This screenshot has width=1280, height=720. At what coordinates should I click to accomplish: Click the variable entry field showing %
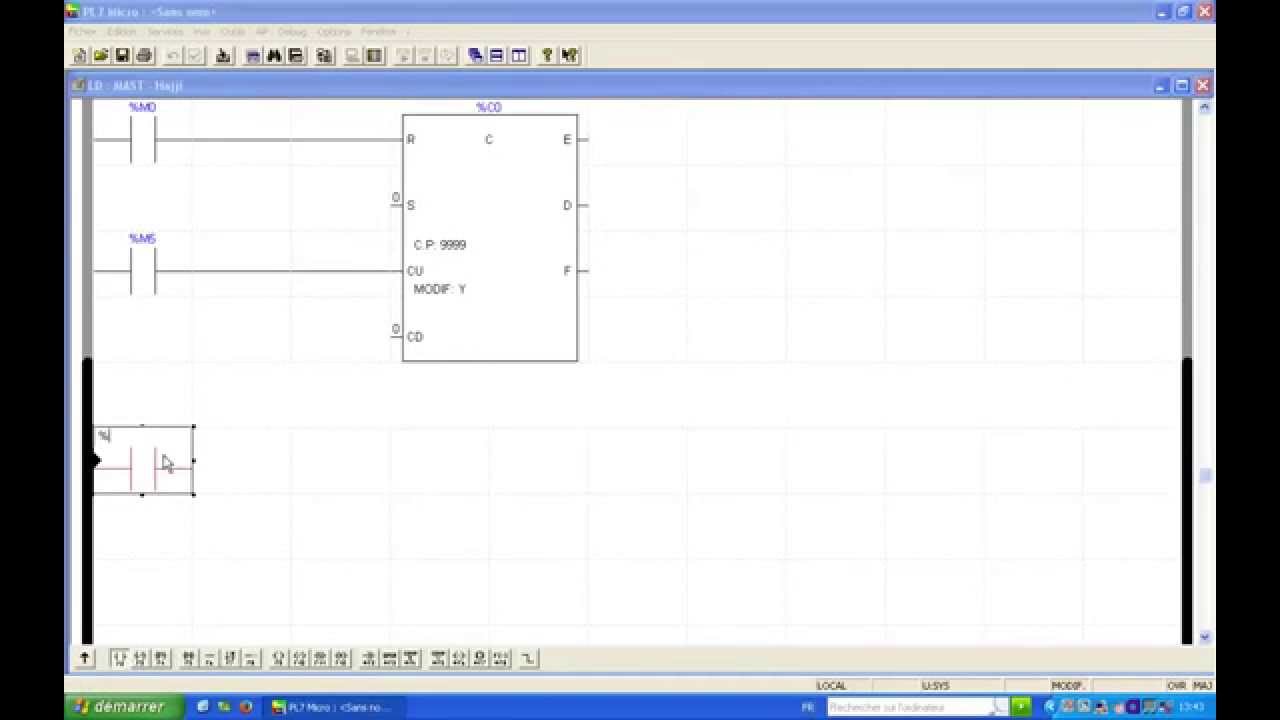[x=143, y=436]
